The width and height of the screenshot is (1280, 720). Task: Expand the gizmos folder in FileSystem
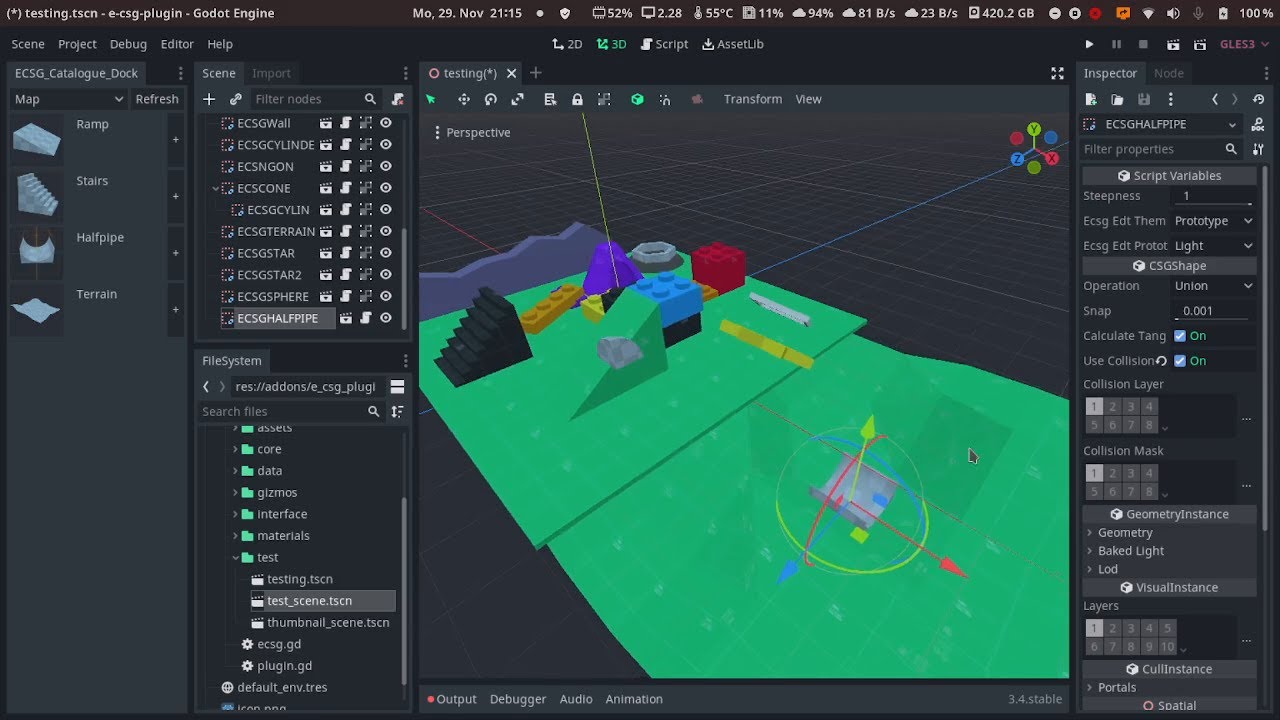236,492
